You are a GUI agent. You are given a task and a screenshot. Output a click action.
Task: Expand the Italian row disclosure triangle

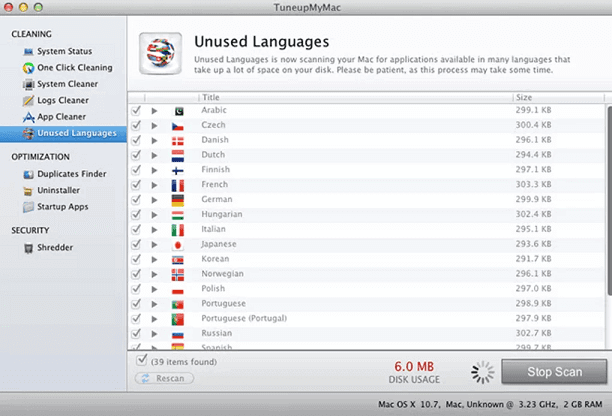point(155,230)
